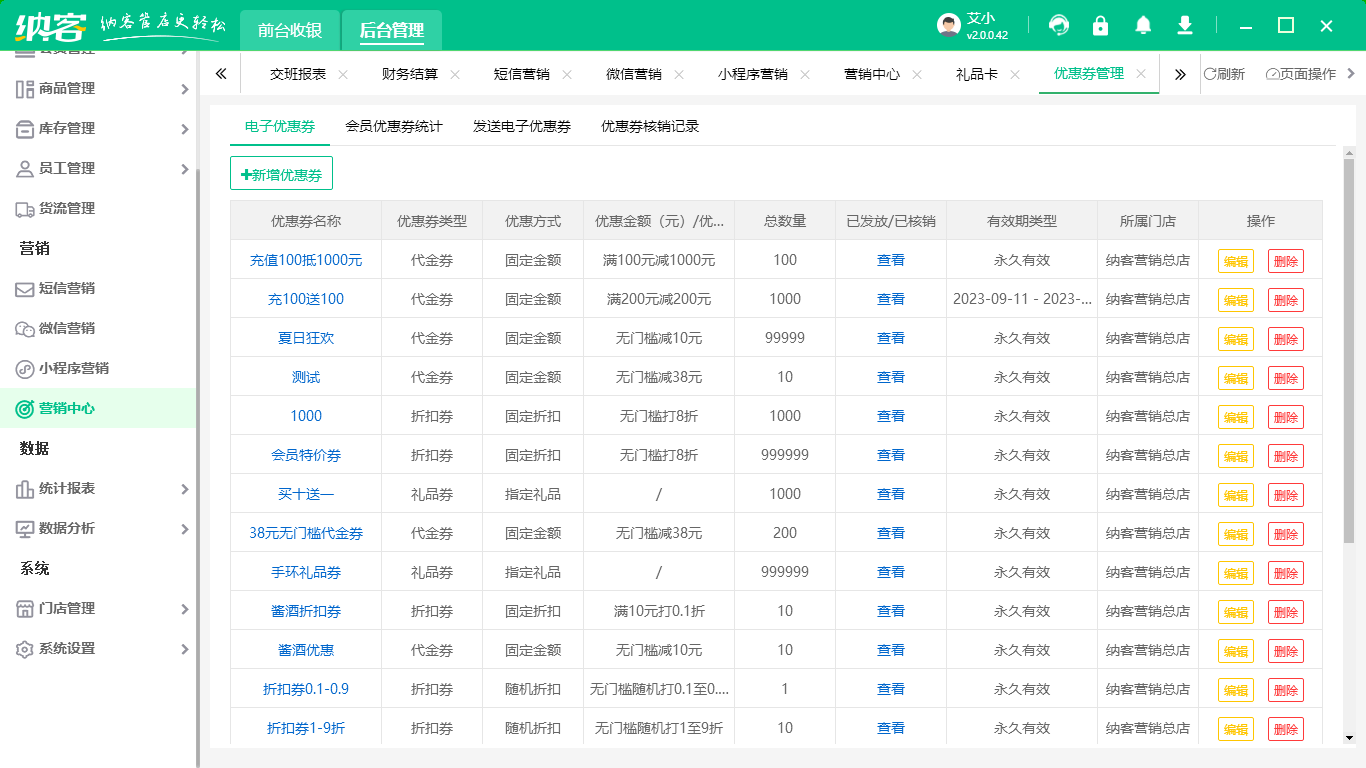View issued records for 鉴酒折扣券
The image size is (1366, 768).
coord(891,611)
